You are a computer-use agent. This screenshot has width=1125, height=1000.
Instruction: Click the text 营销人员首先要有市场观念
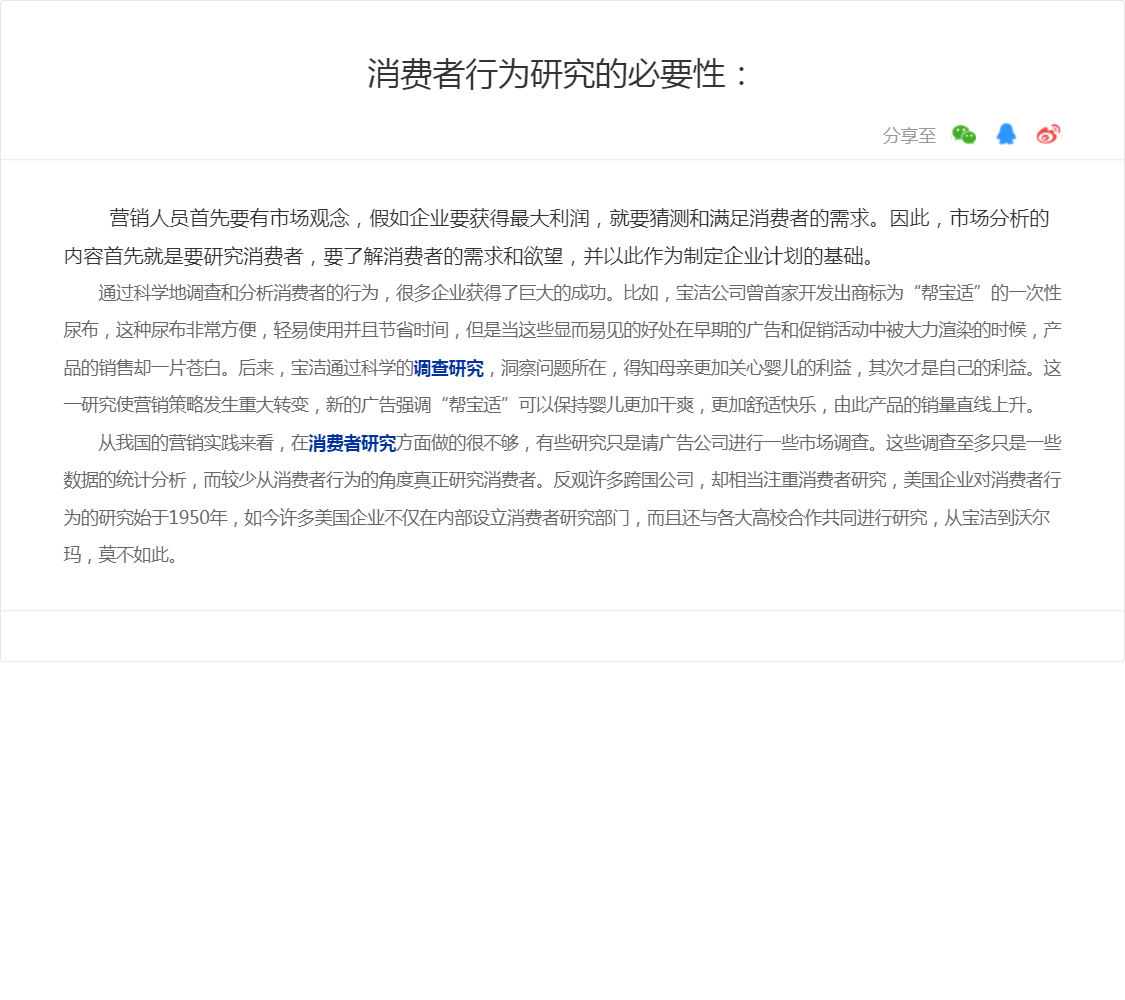[x=229, y=218]
